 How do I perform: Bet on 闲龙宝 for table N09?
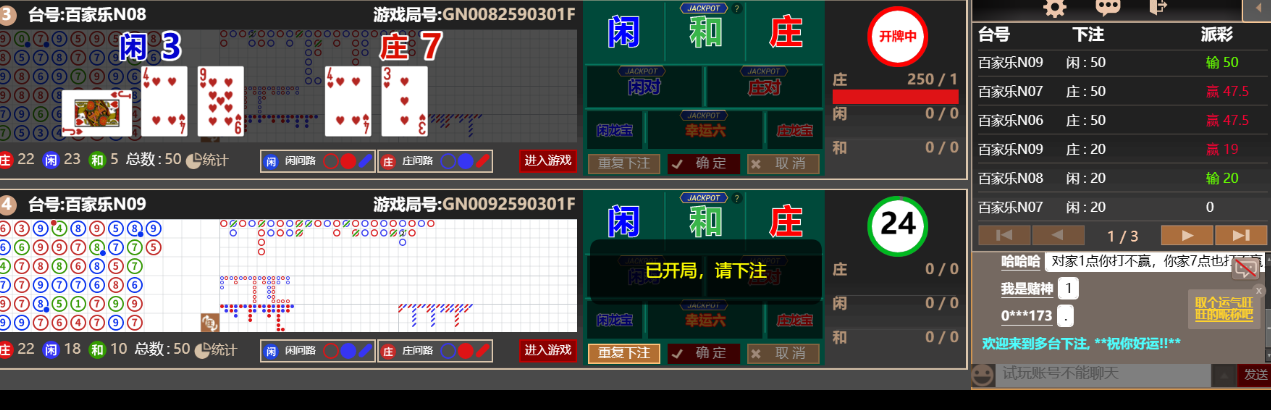[614, 320]
